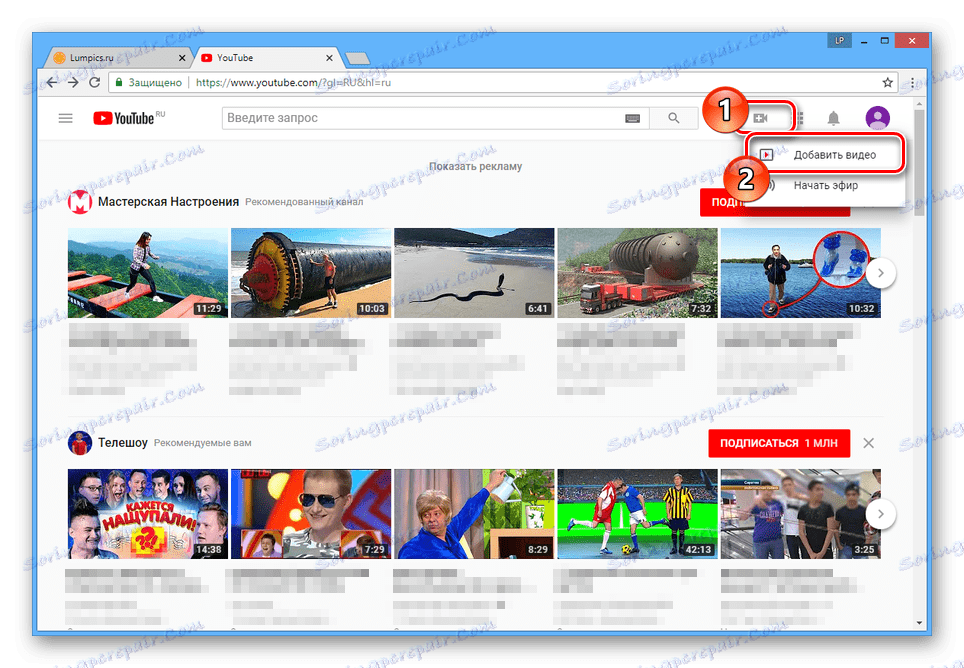964x668 pixels.
Task: Go back with browser back arrow
Action: [x=52, y=82]
